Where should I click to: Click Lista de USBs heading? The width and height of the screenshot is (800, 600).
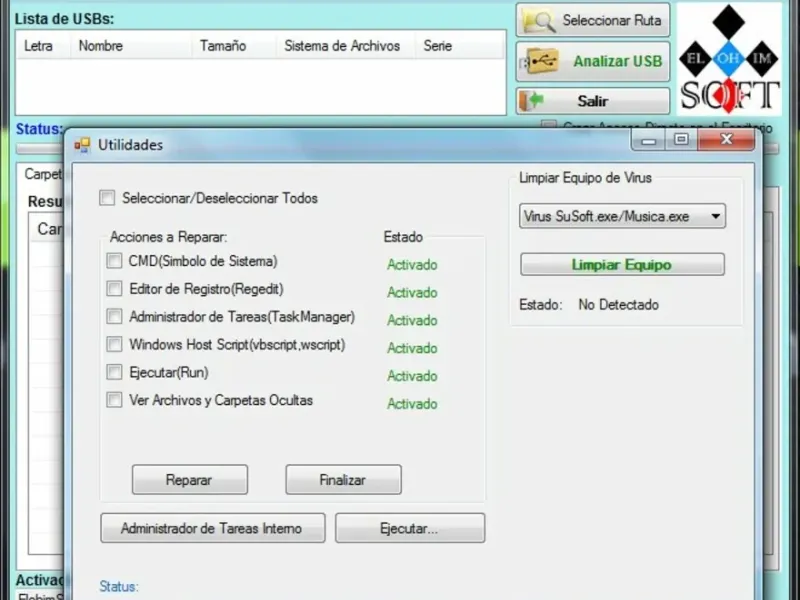pos(64,19)
